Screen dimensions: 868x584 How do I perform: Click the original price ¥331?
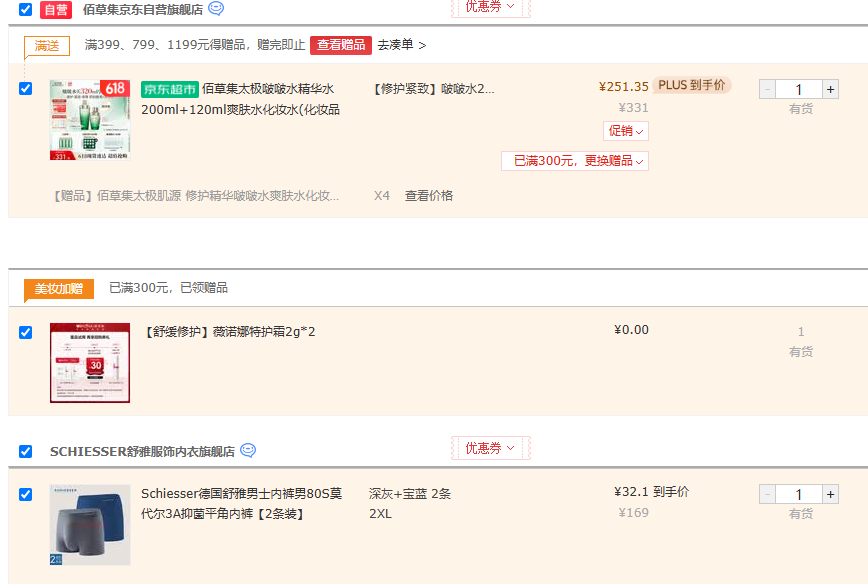(633, 107)
